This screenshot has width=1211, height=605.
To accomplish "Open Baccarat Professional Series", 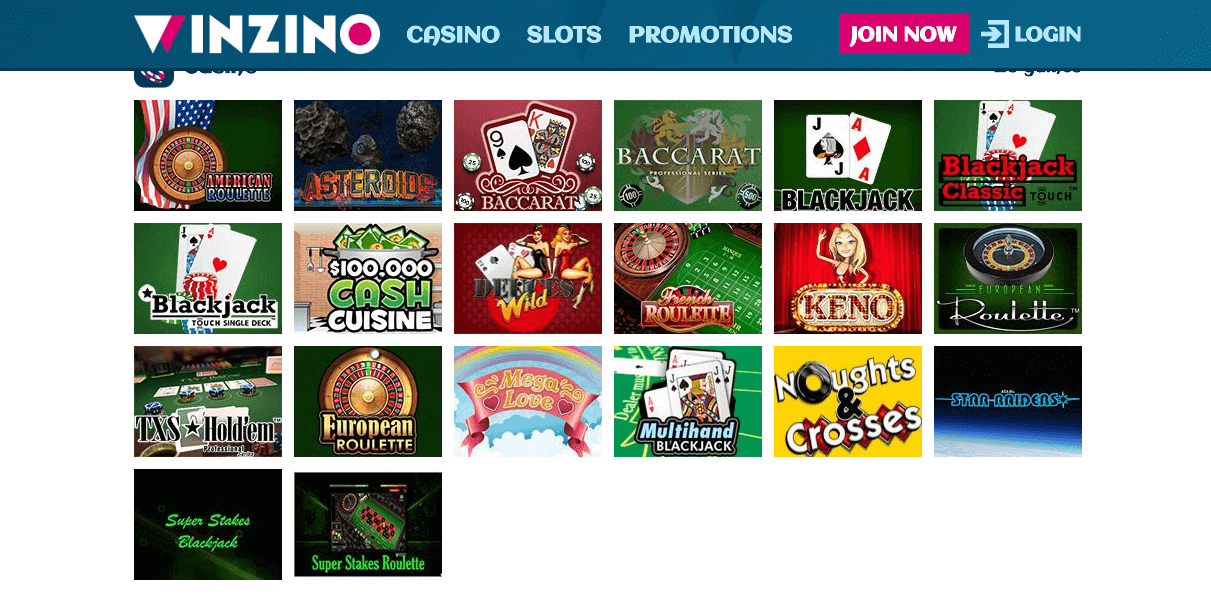I will coord(688,155).
